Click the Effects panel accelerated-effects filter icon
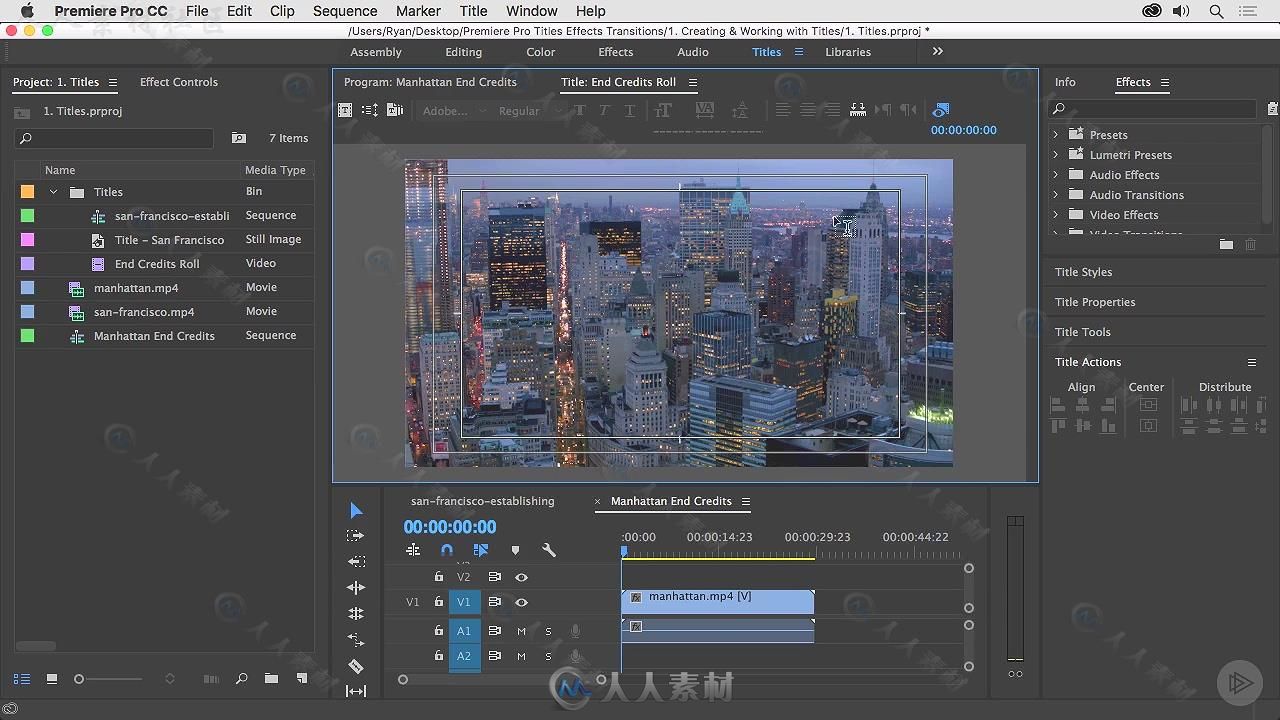This screenshot has width=1280, height=720. [x=1273, y=109]
